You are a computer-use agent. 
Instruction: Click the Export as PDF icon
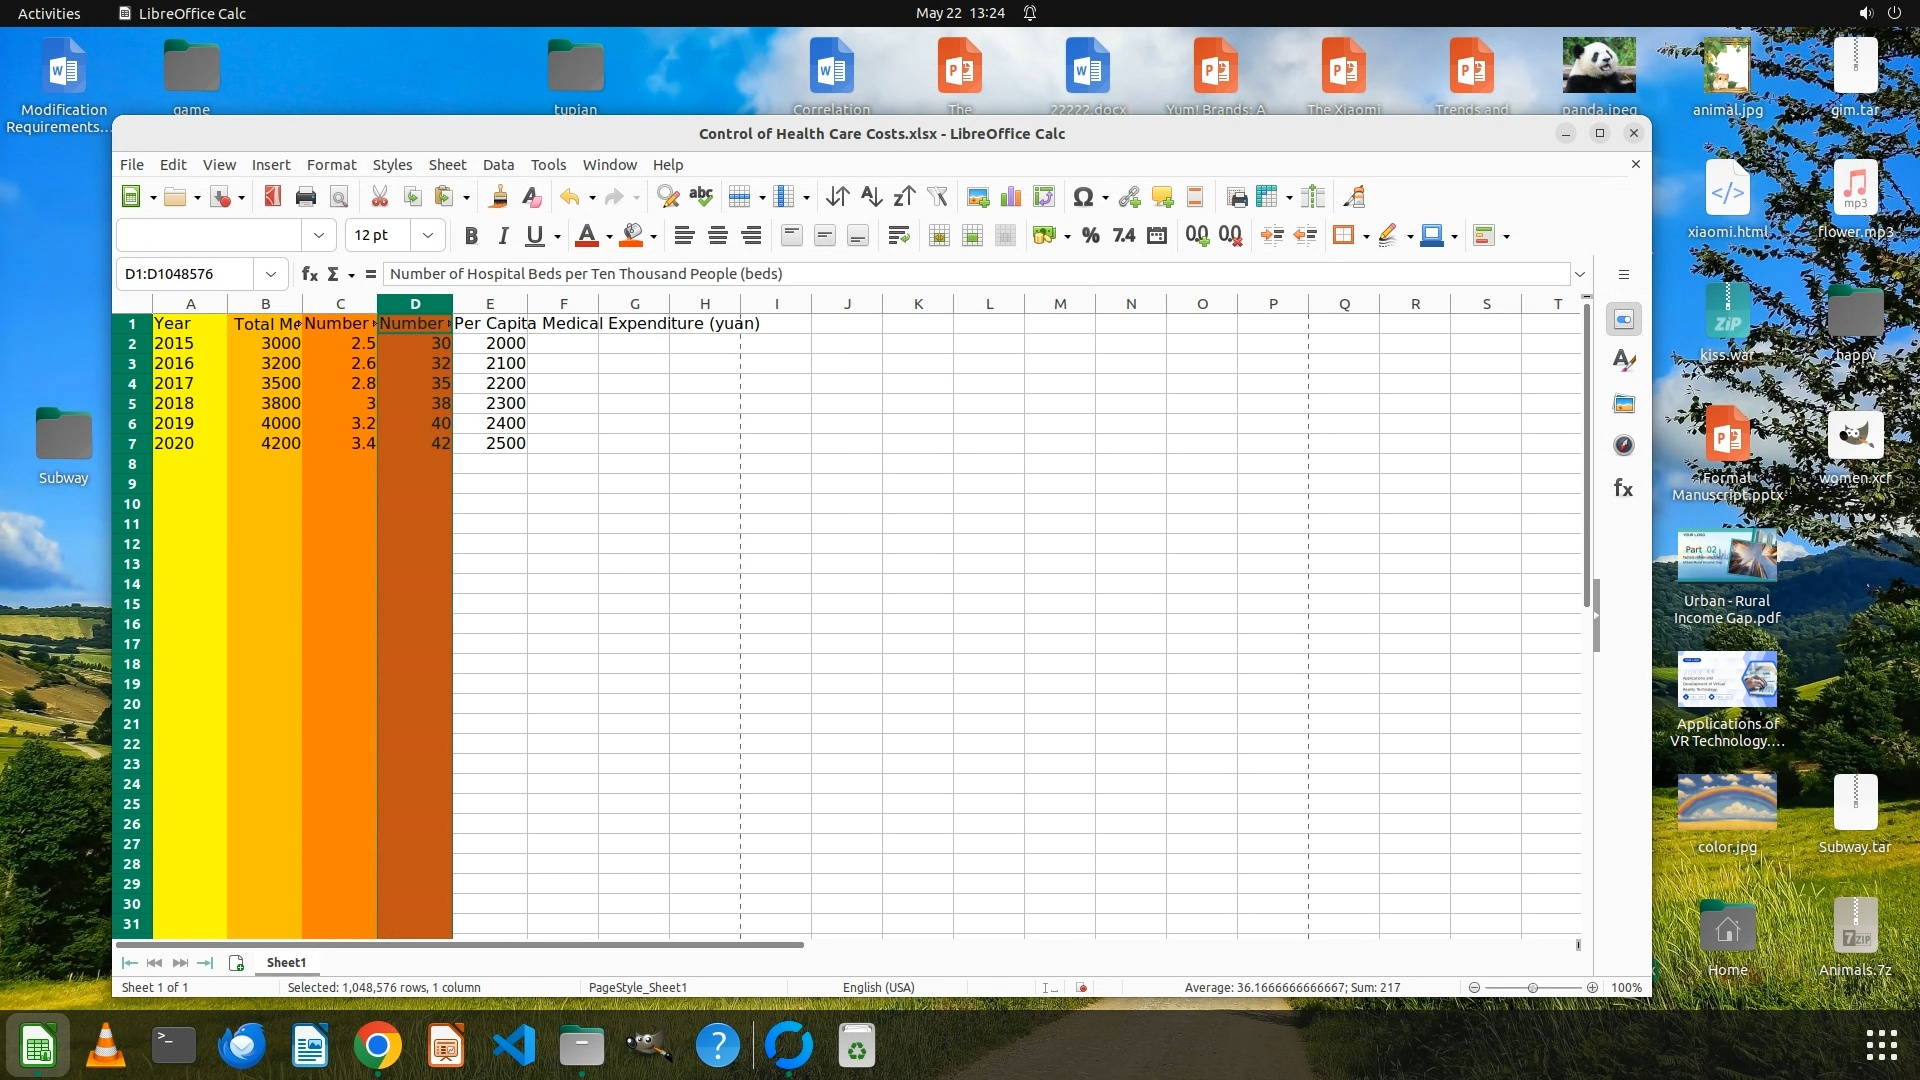(272, 197)
